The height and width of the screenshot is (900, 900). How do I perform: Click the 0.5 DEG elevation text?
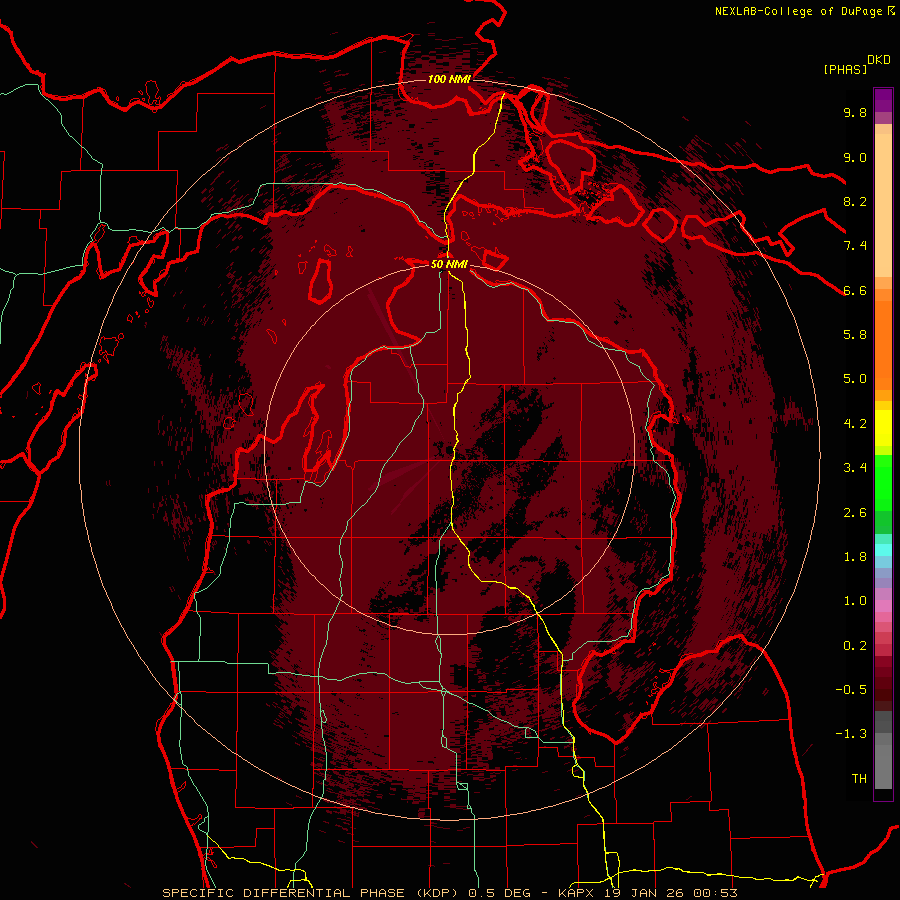[499, 893]
